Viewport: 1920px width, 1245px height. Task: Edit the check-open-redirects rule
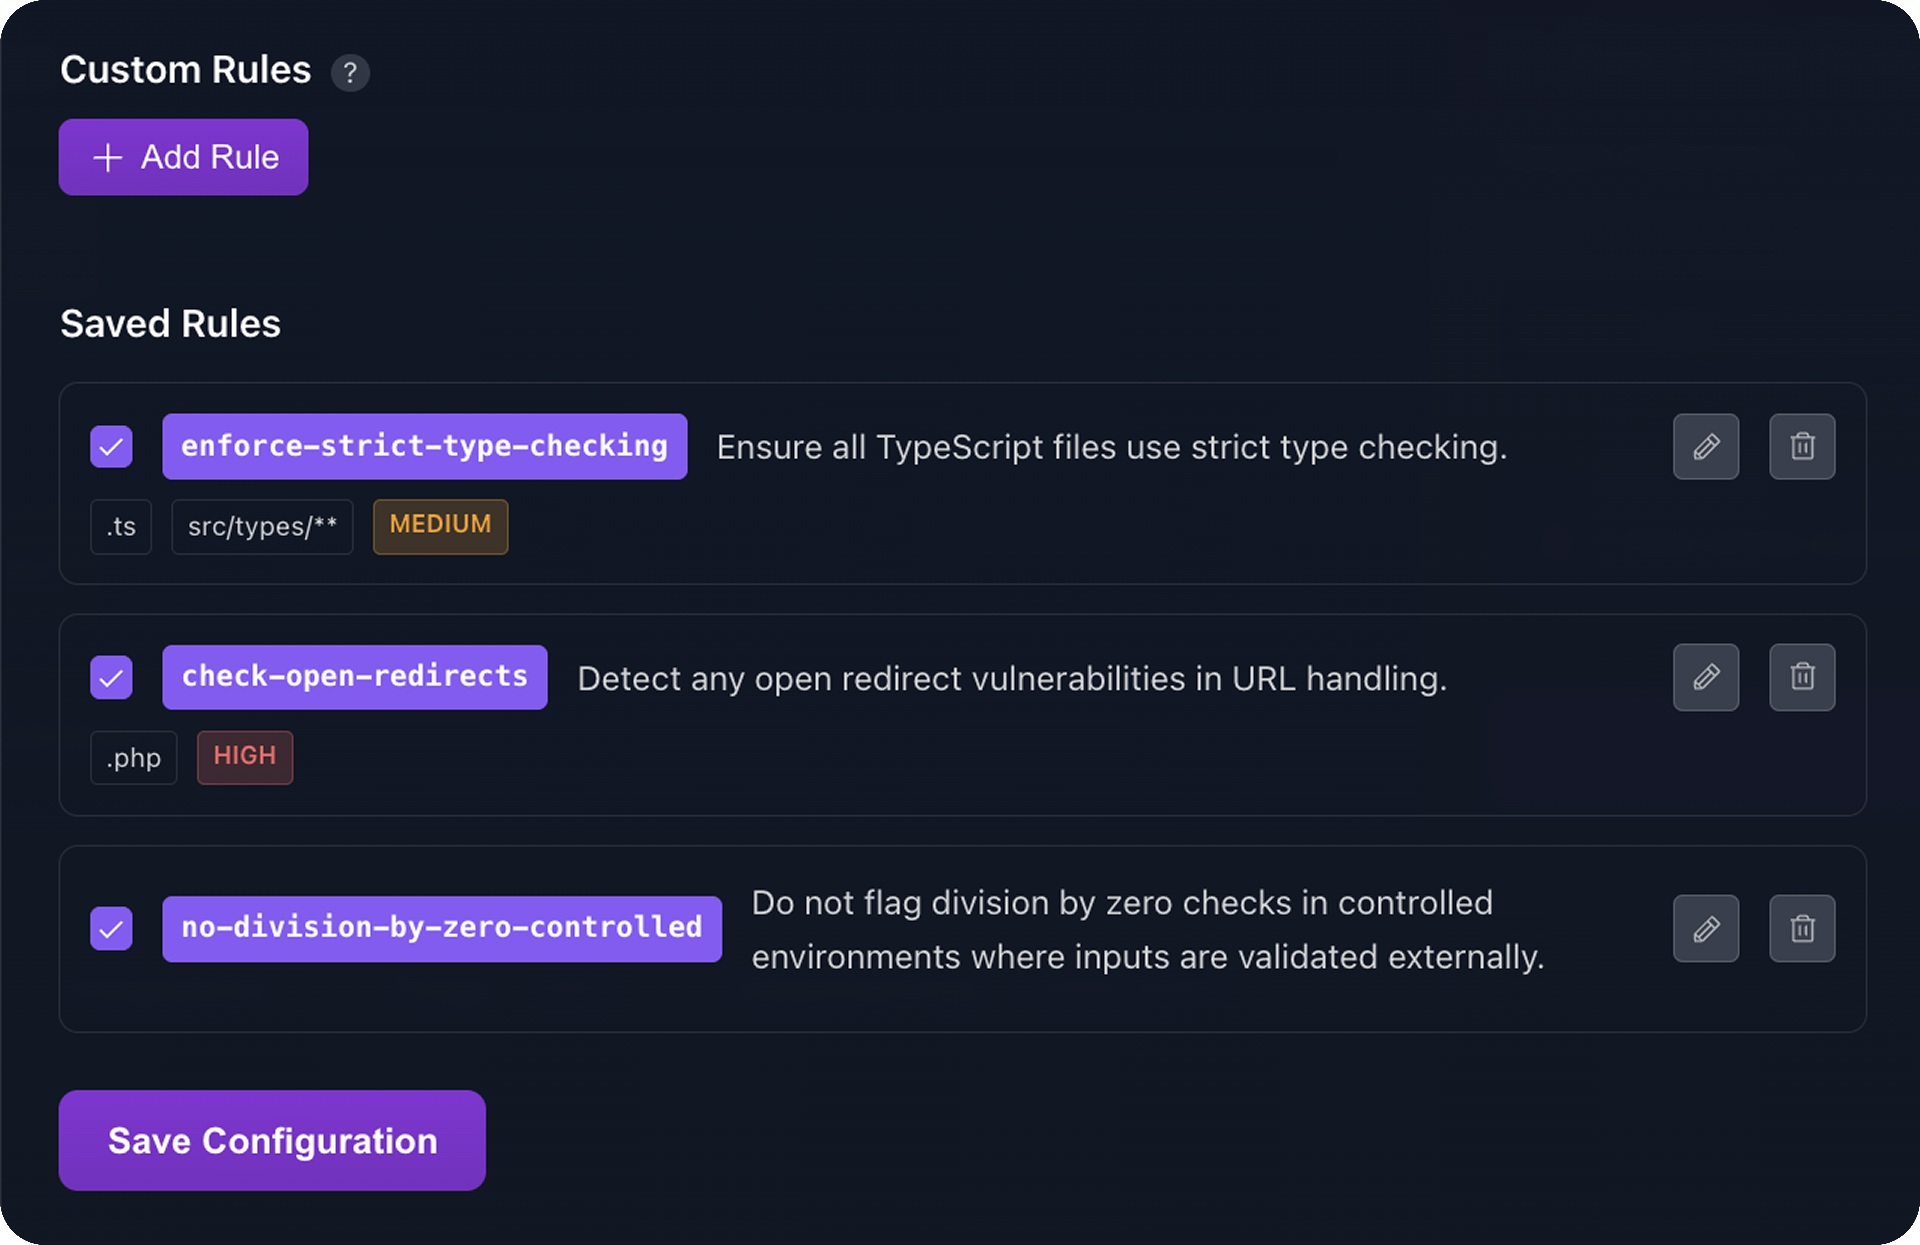coord(1705,678)
